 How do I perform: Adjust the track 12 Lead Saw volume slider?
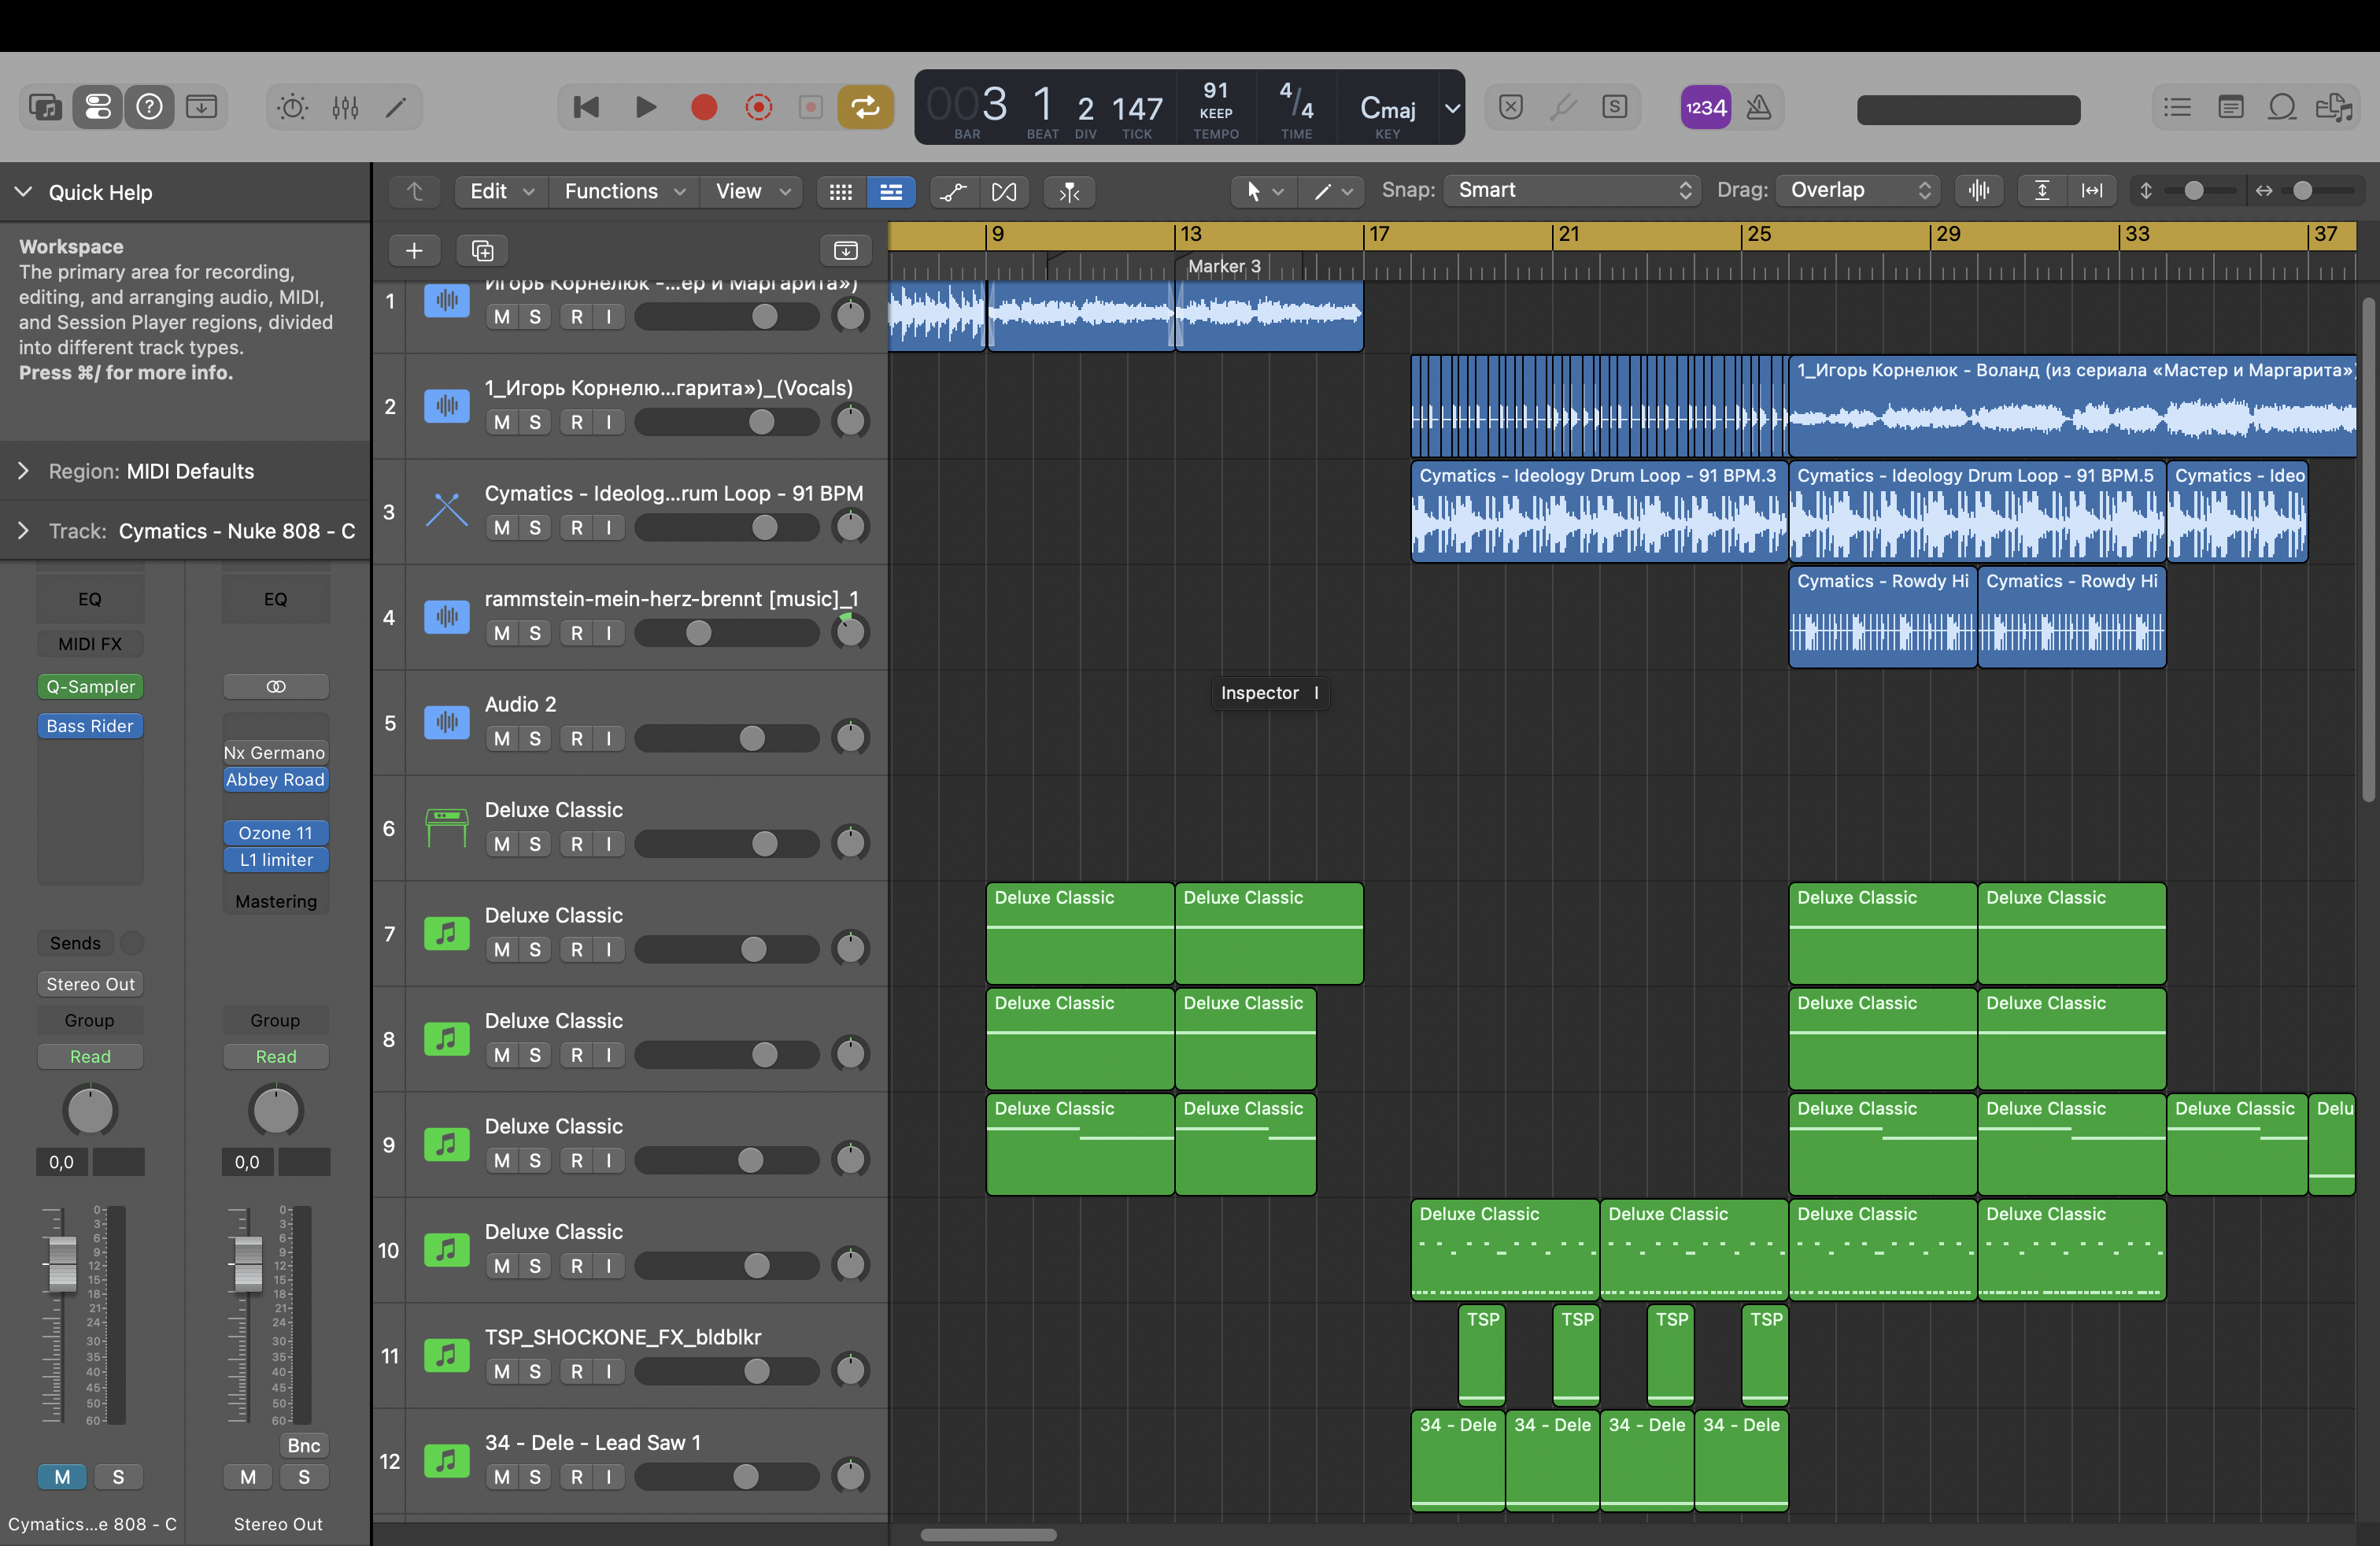pos(727,1476)
